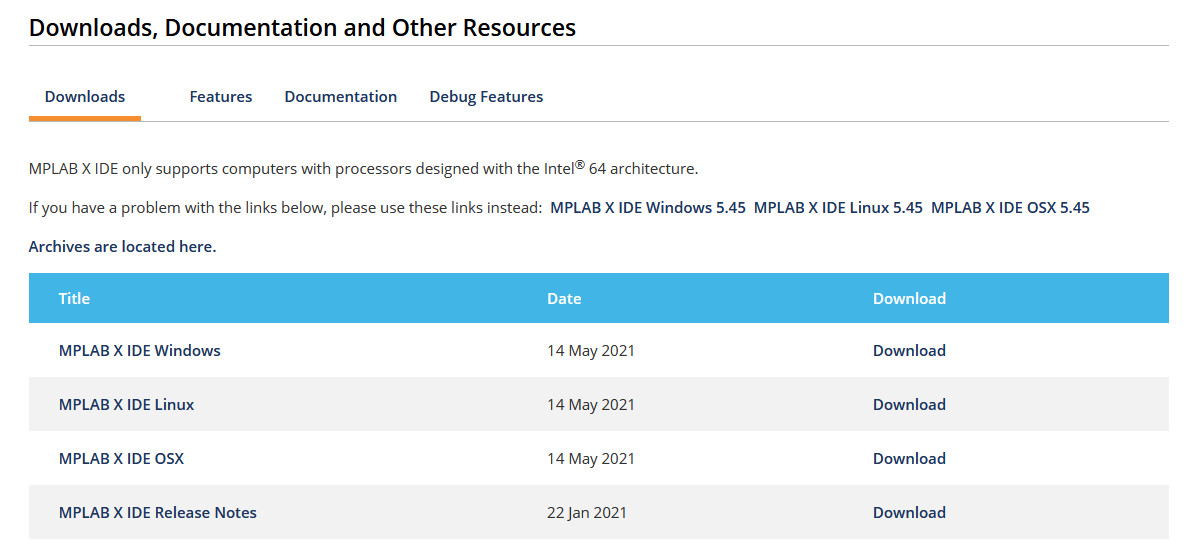
Task: Click MPLAB X IDE Windows title link
Action: [140, 351]
